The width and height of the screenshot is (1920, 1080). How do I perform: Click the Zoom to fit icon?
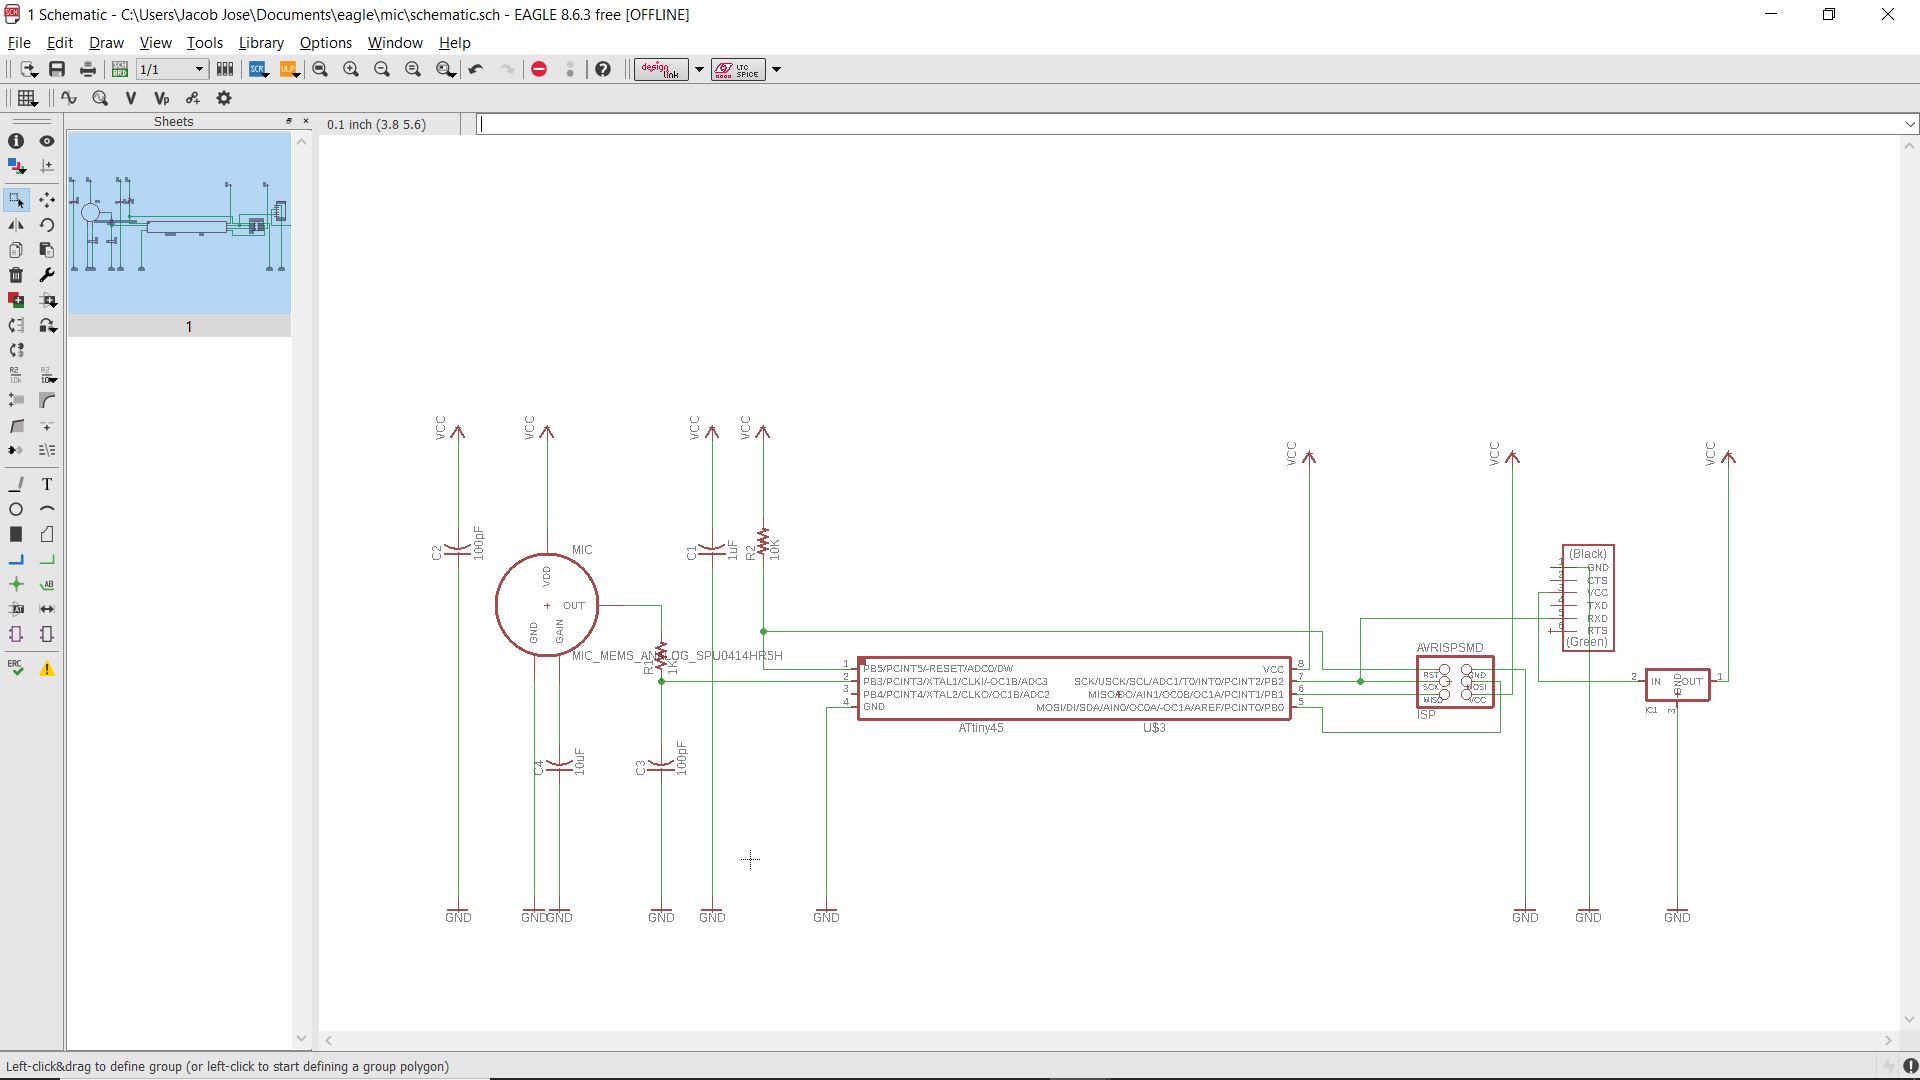pyautogui.click(x=320, y=69)
